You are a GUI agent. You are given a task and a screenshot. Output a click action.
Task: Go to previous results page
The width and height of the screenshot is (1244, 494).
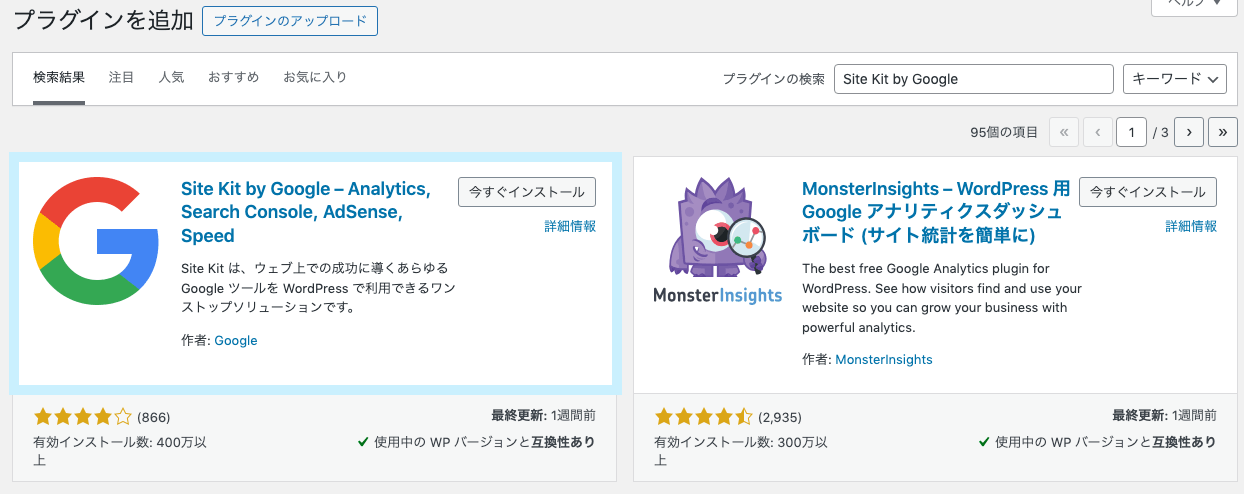pos(1098,132)
